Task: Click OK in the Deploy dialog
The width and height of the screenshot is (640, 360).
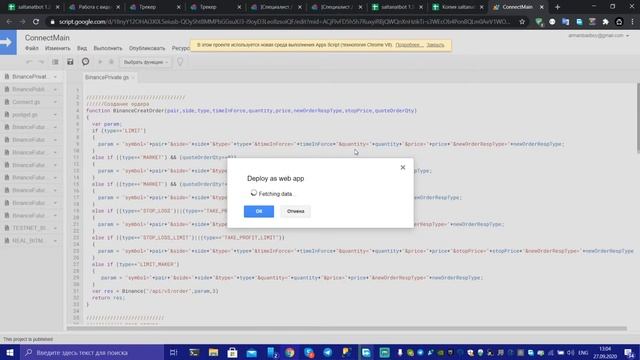Action: coord(259,211)
